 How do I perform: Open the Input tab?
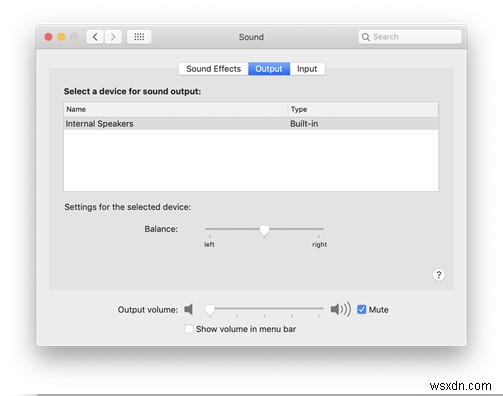[x=307, y=69]
